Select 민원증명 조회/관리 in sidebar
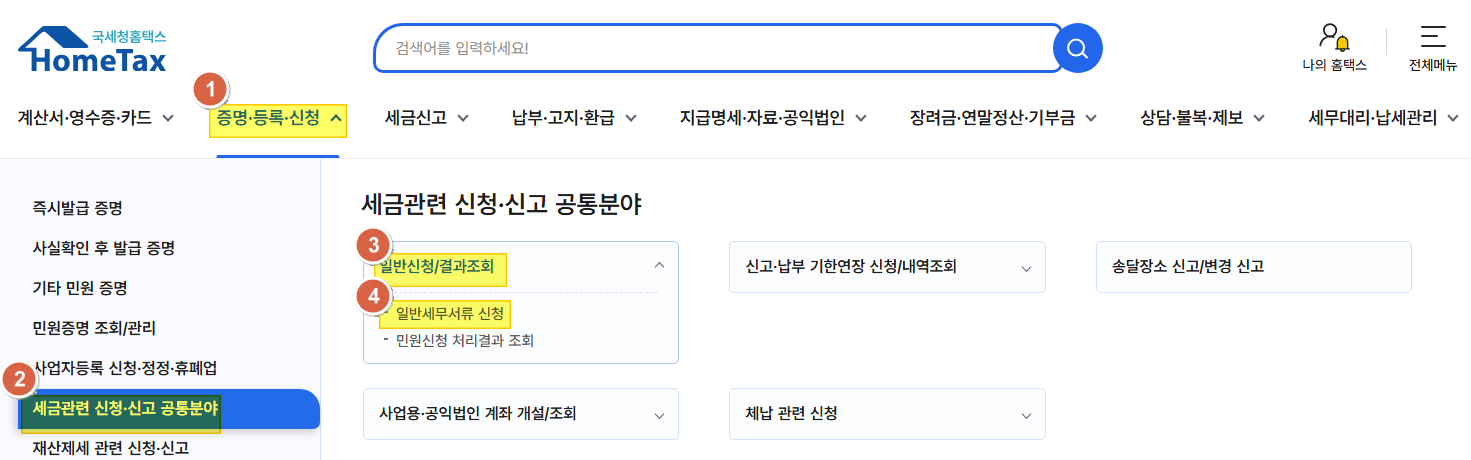Image resolution: width=1471 pixels, height=460 pixels. pos(94,328)
